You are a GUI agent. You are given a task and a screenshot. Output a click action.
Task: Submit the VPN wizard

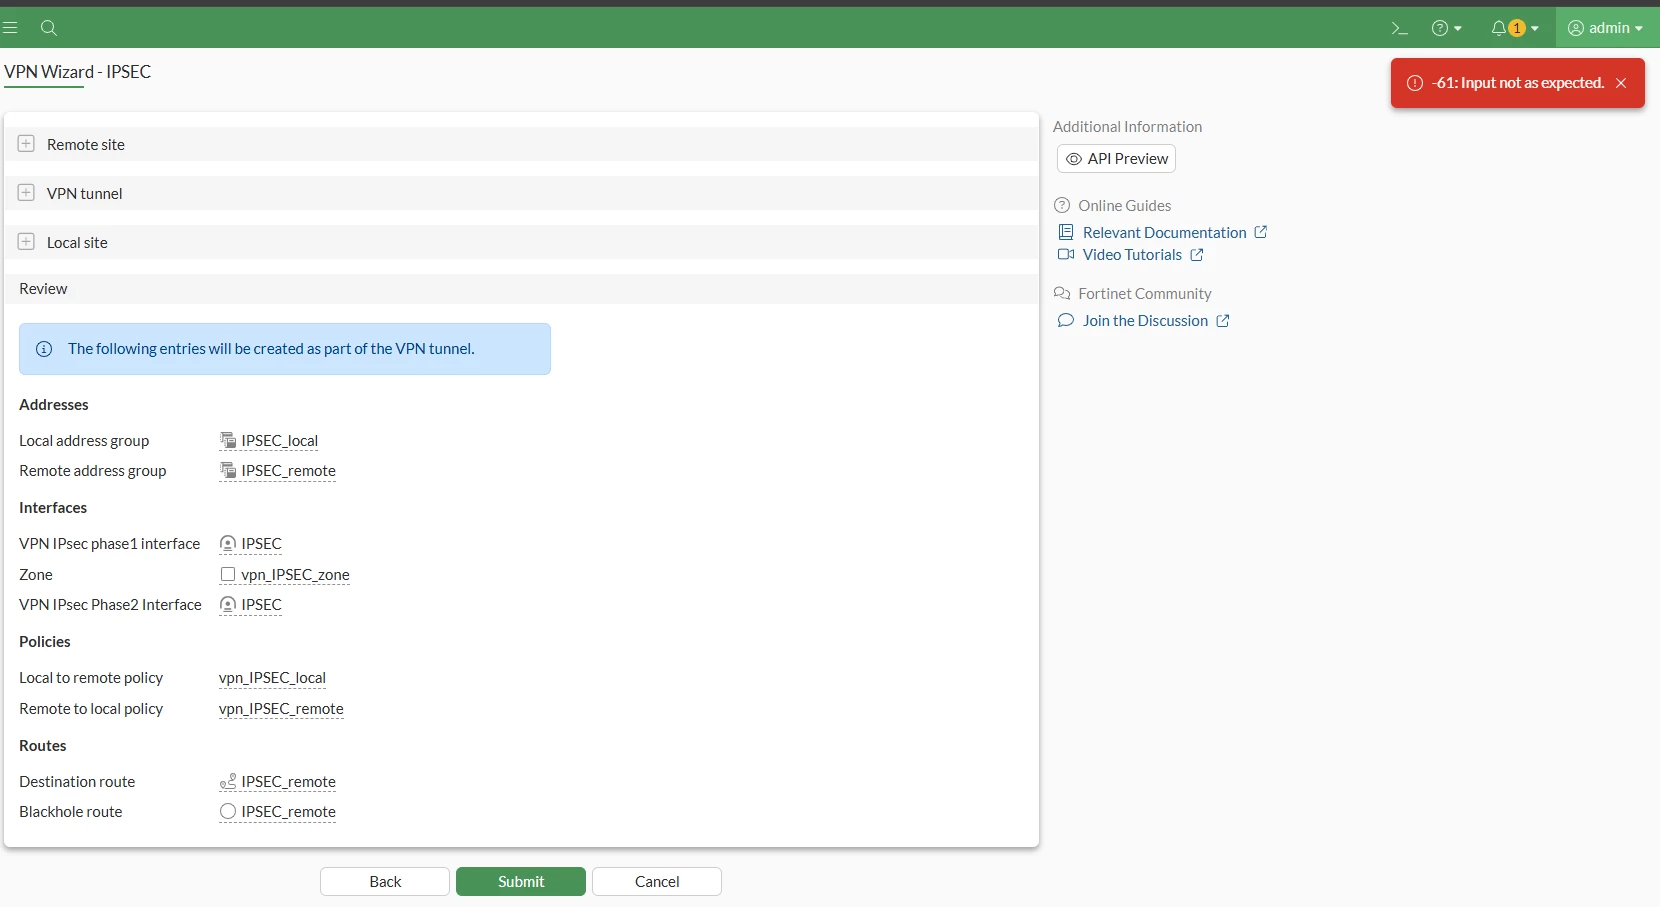click(x=521, y=882)
